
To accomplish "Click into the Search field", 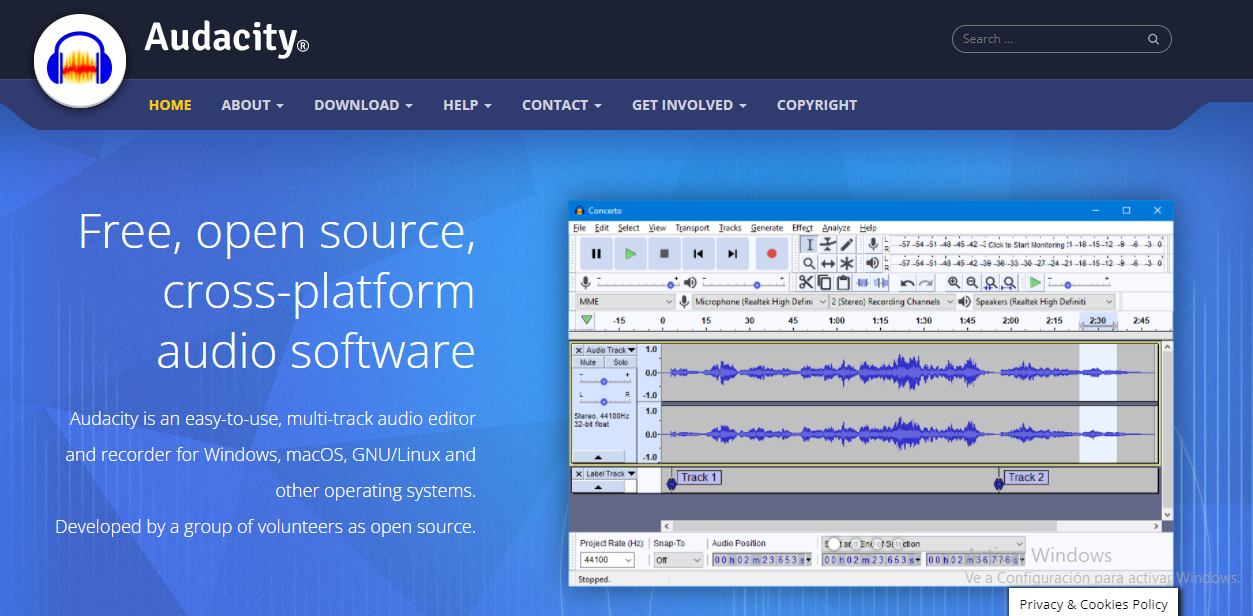I will point(1050,39).
